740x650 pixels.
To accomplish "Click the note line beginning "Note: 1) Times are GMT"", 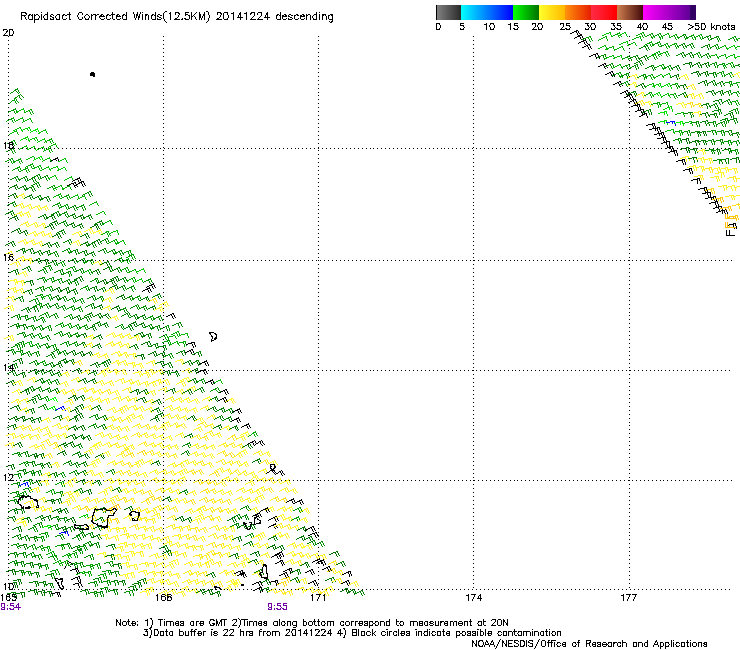I will click(x=312, y=623).
